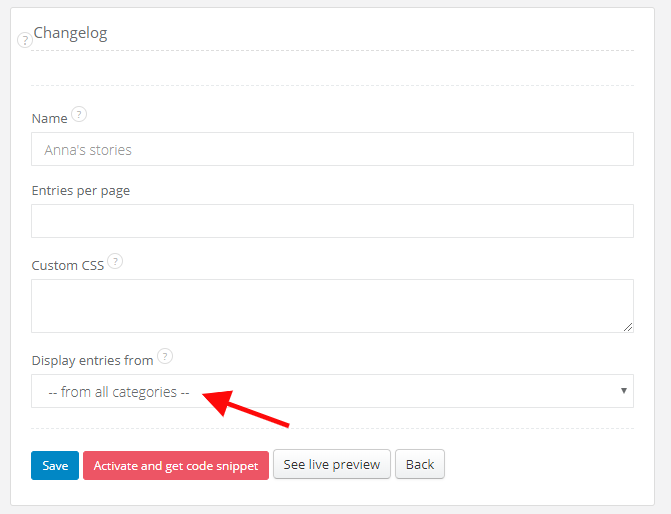The image size is (671, 514).
Task: Click the 'Entries per page' label
Action: coord(81,190)
